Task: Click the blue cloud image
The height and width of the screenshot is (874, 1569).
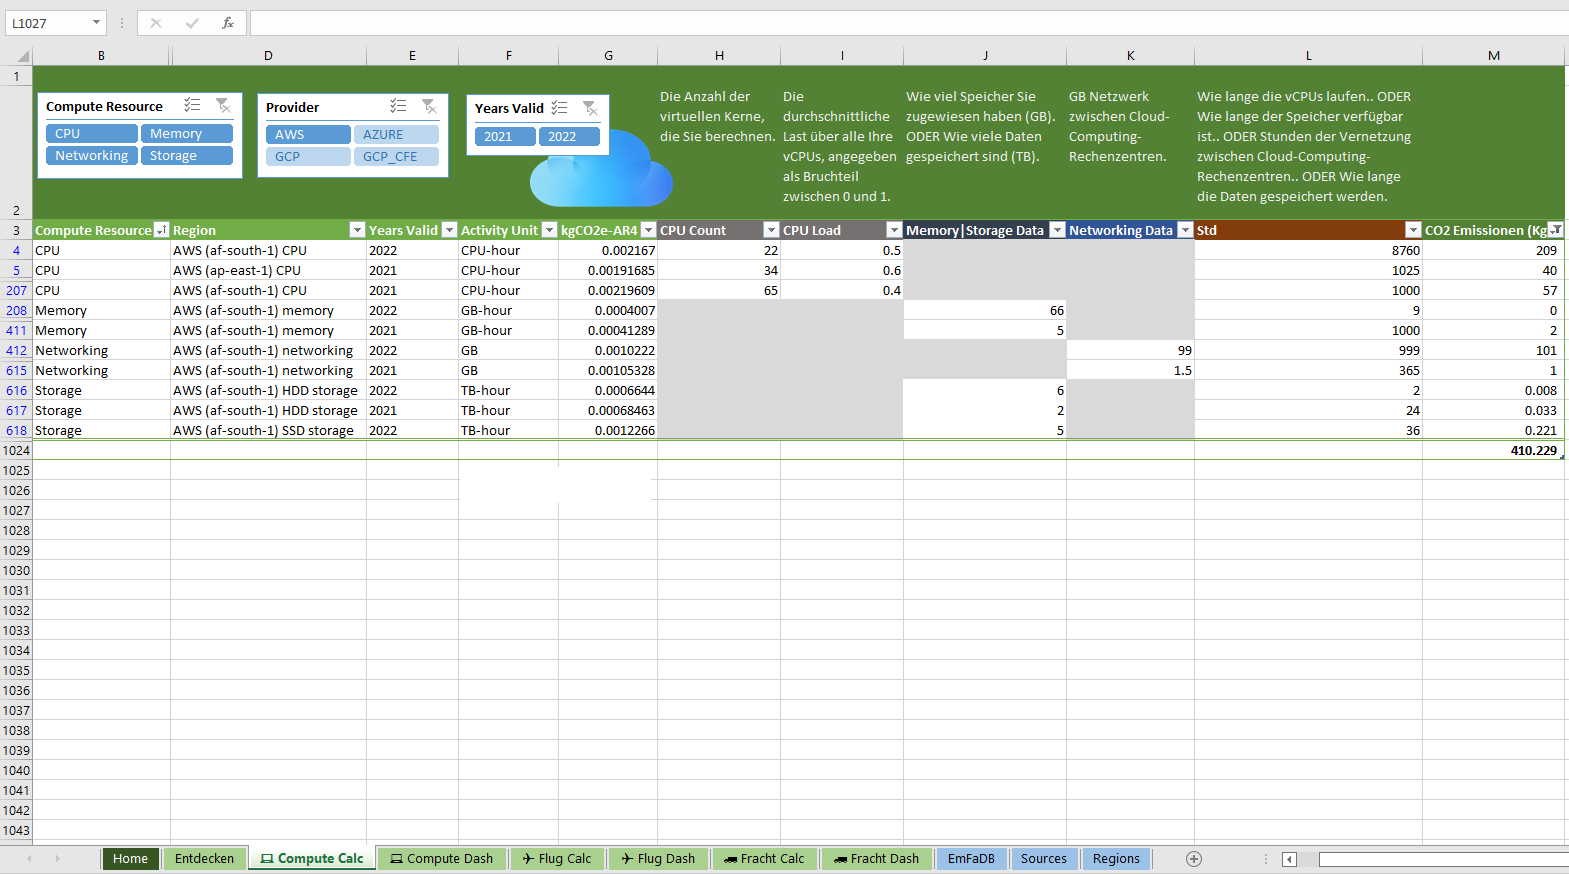Action: (x=602, y=170)
